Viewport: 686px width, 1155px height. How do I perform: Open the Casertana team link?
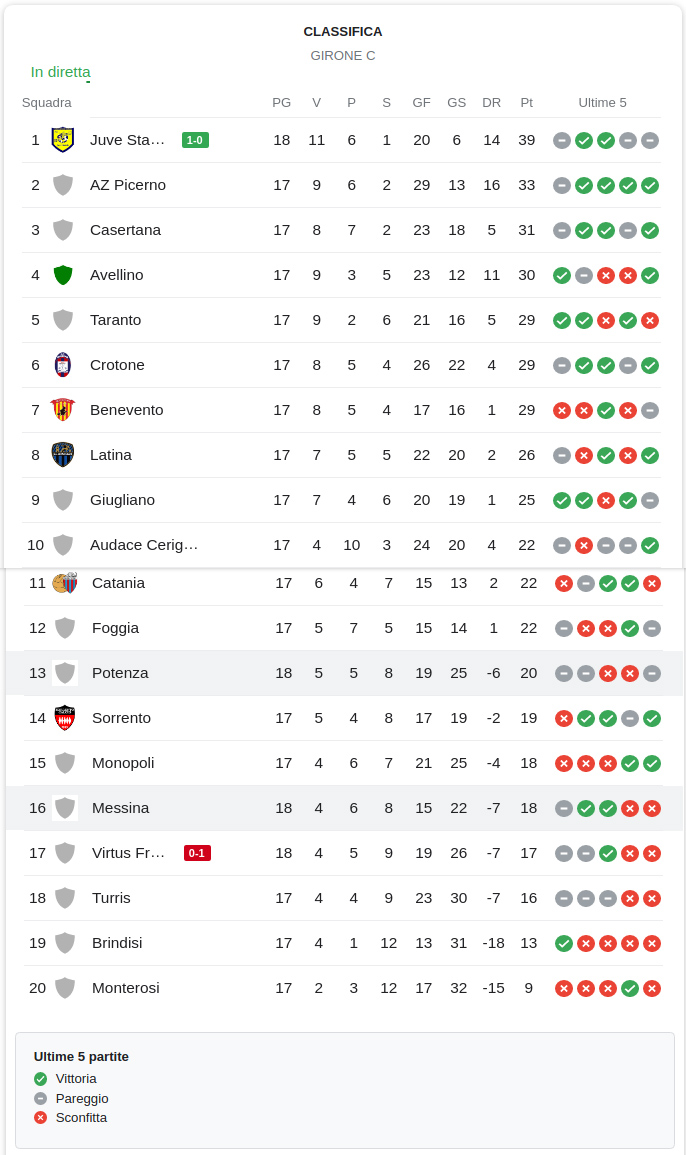125,230
